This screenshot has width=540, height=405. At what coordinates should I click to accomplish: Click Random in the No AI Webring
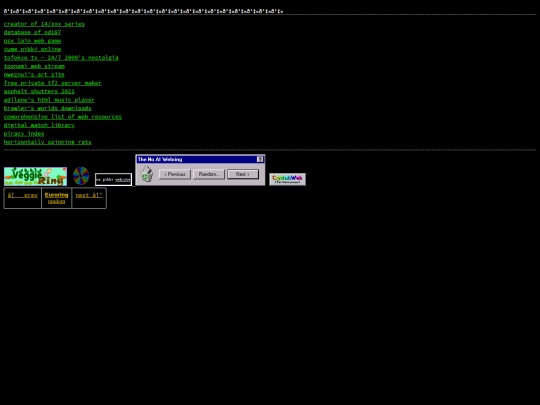[209, 174]
